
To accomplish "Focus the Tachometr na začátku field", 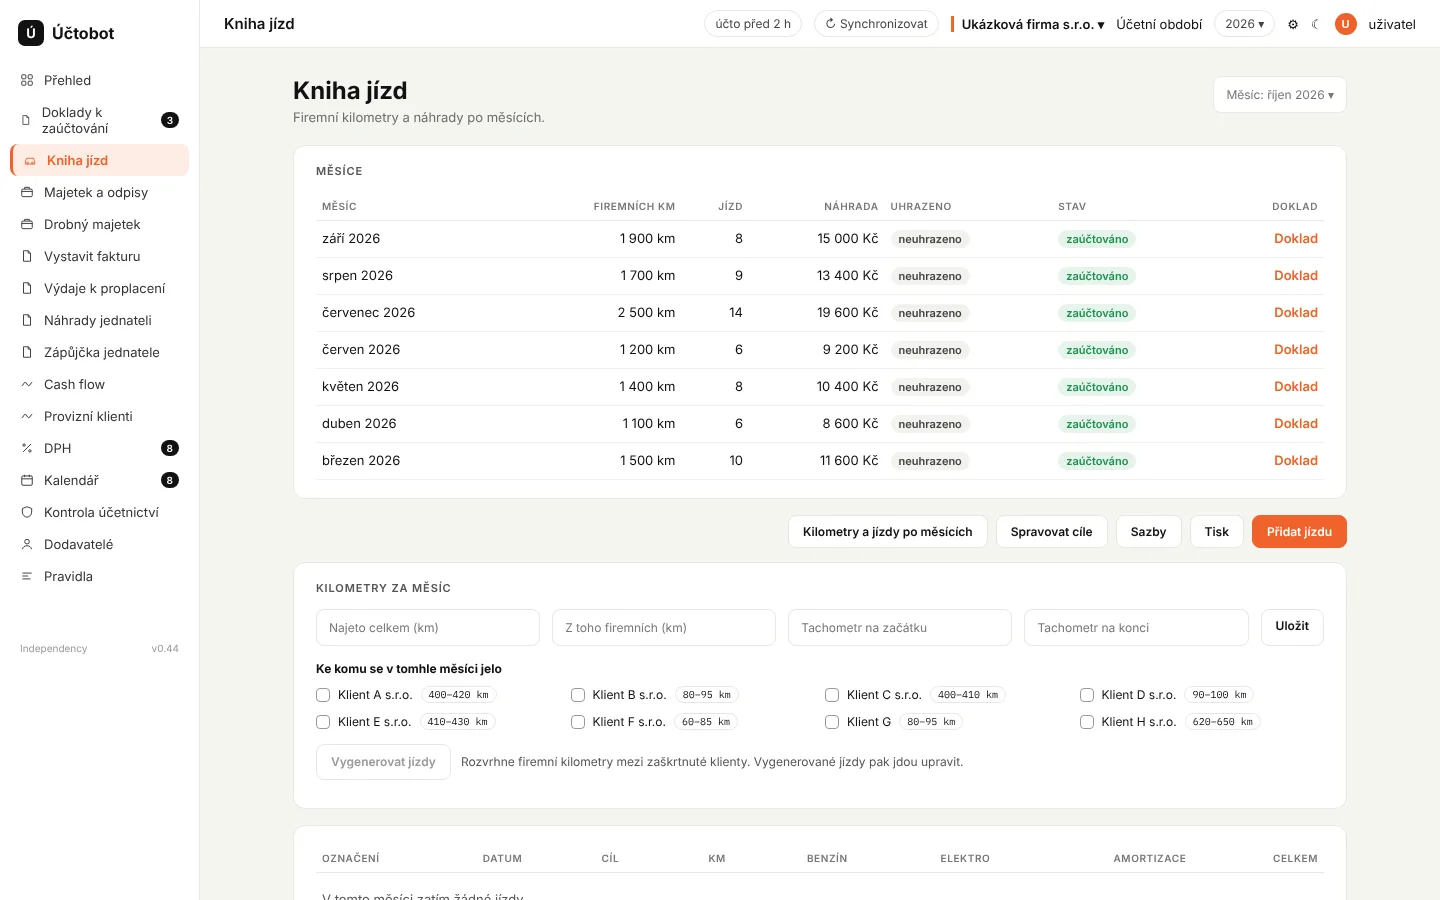I will coord(900,628).
